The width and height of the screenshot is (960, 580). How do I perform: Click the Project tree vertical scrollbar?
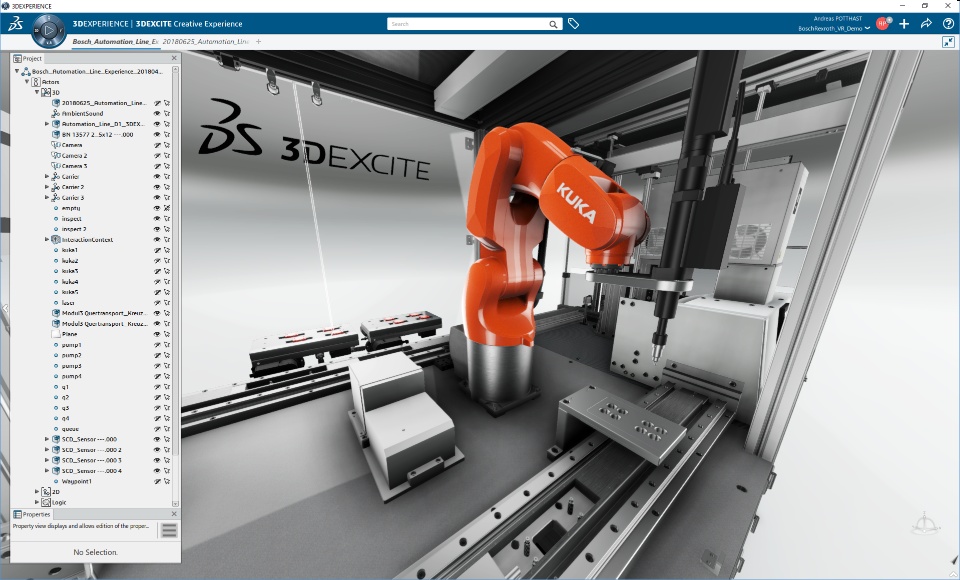(x=176, y=263)
